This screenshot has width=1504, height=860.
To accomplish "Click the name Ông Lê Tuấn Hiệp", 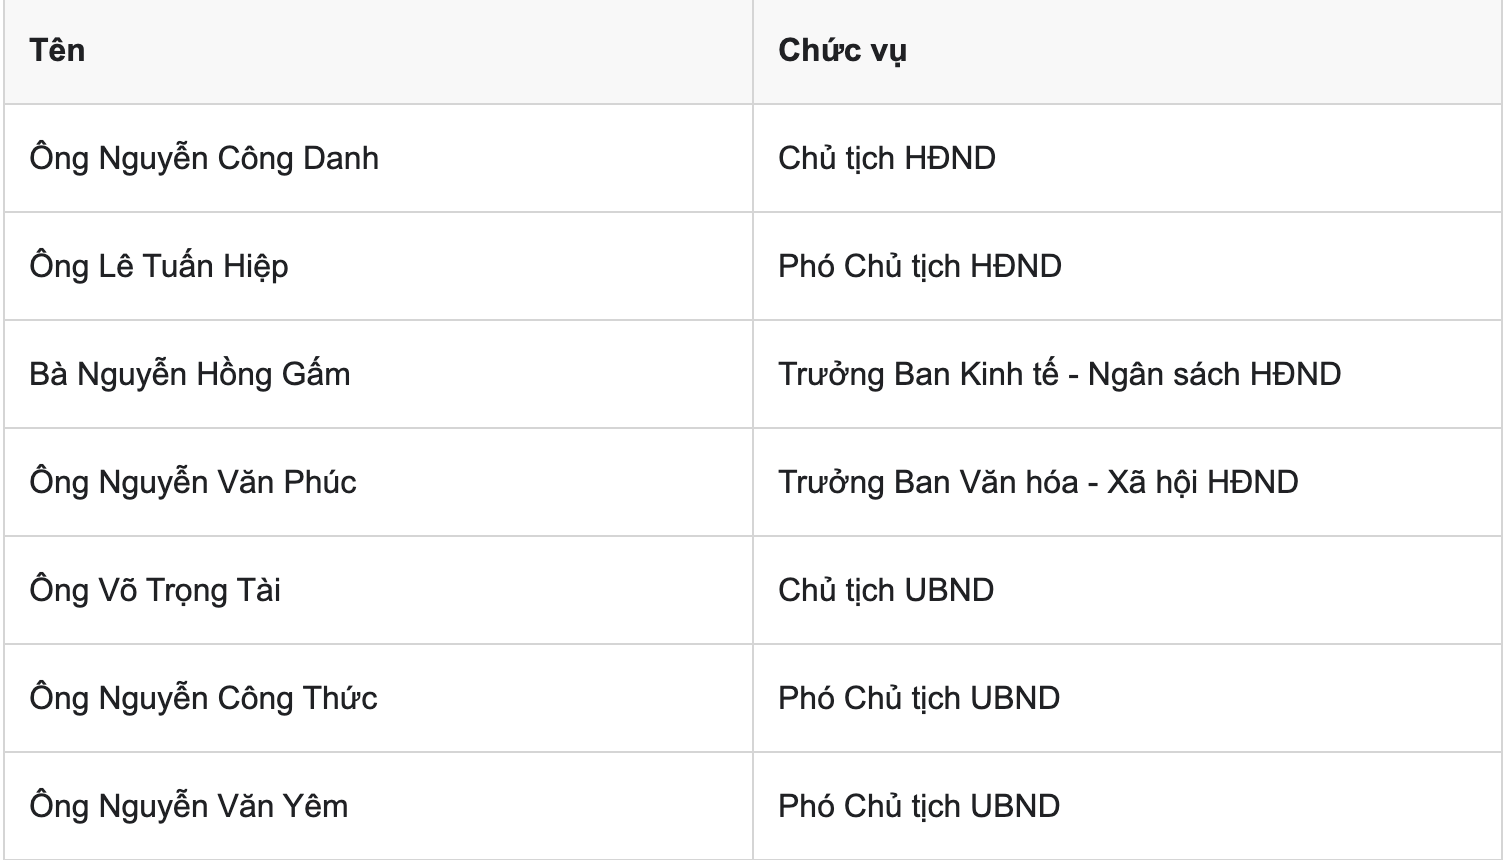I will 159,267.
